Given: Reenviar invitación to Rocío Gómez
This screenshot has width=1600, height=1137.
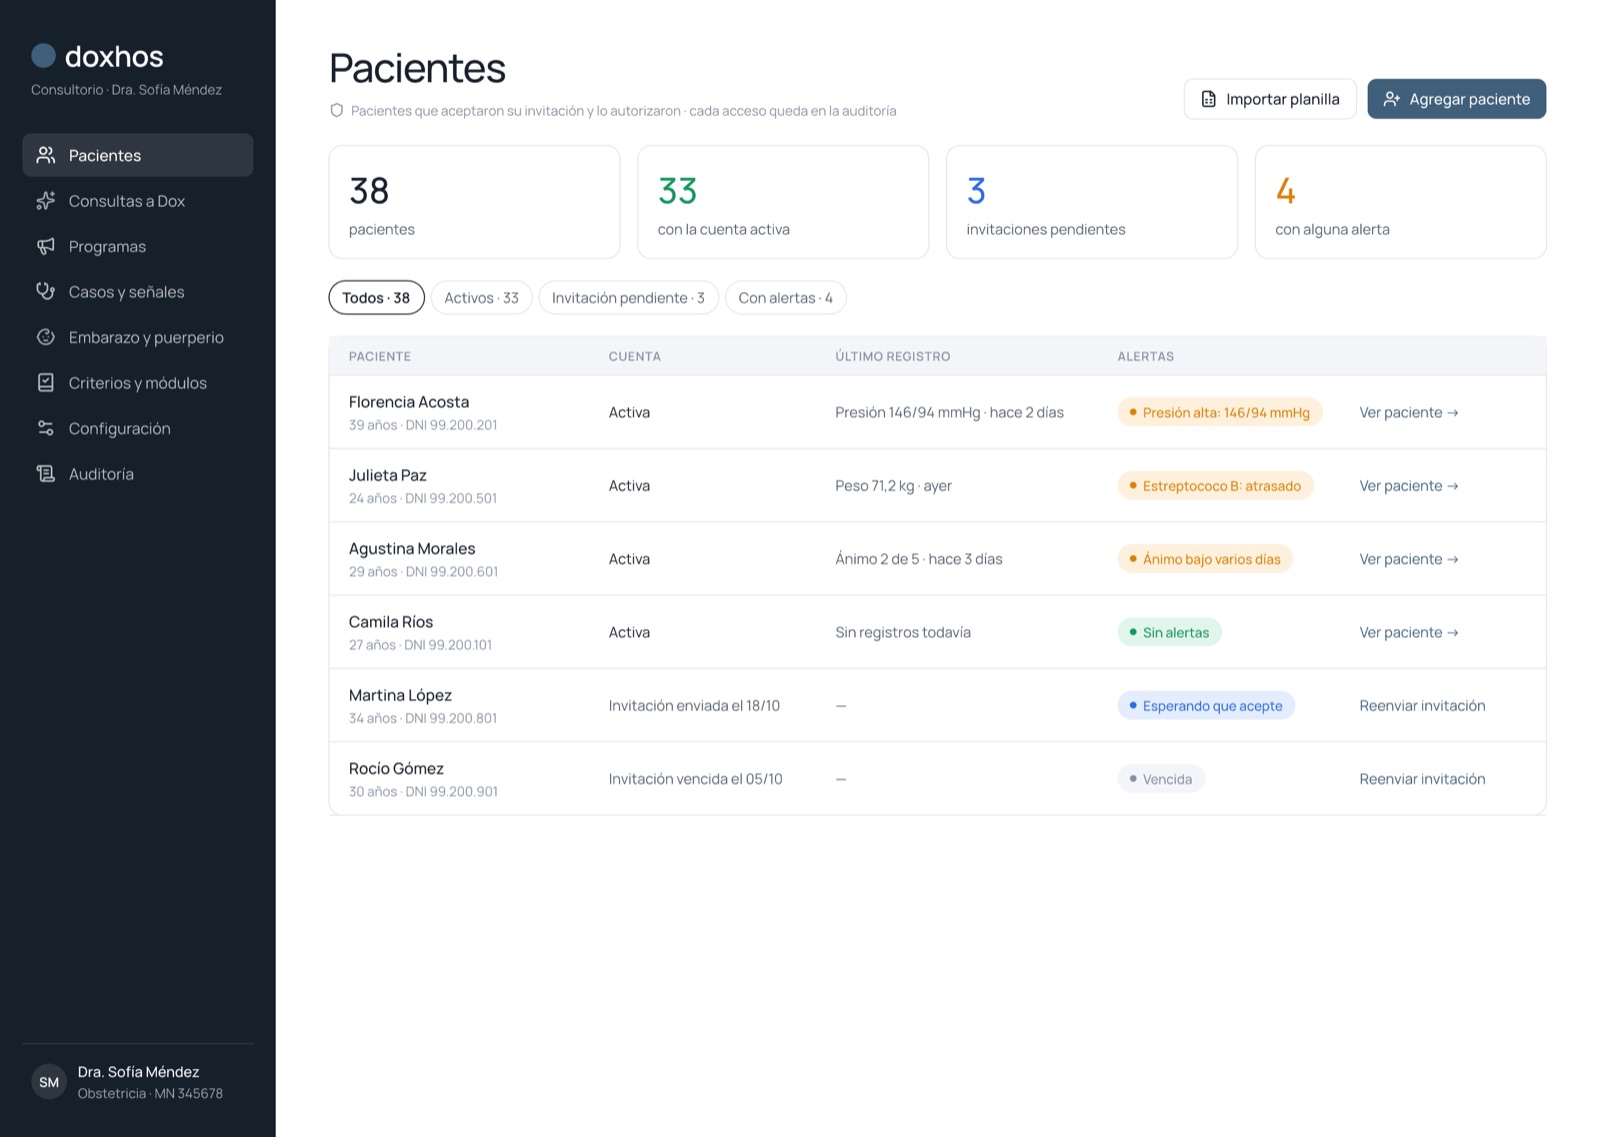Looking at the screenshot, I should pyautogui.click(x=1422, y=779).
